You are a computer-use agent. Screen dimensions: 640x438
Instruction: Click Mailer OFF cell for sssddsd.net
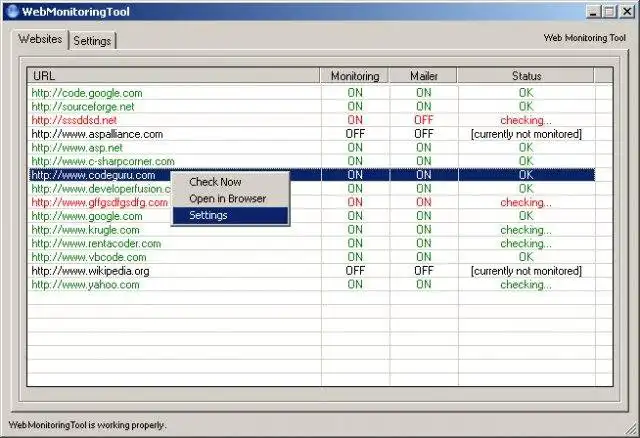[424, 120]
